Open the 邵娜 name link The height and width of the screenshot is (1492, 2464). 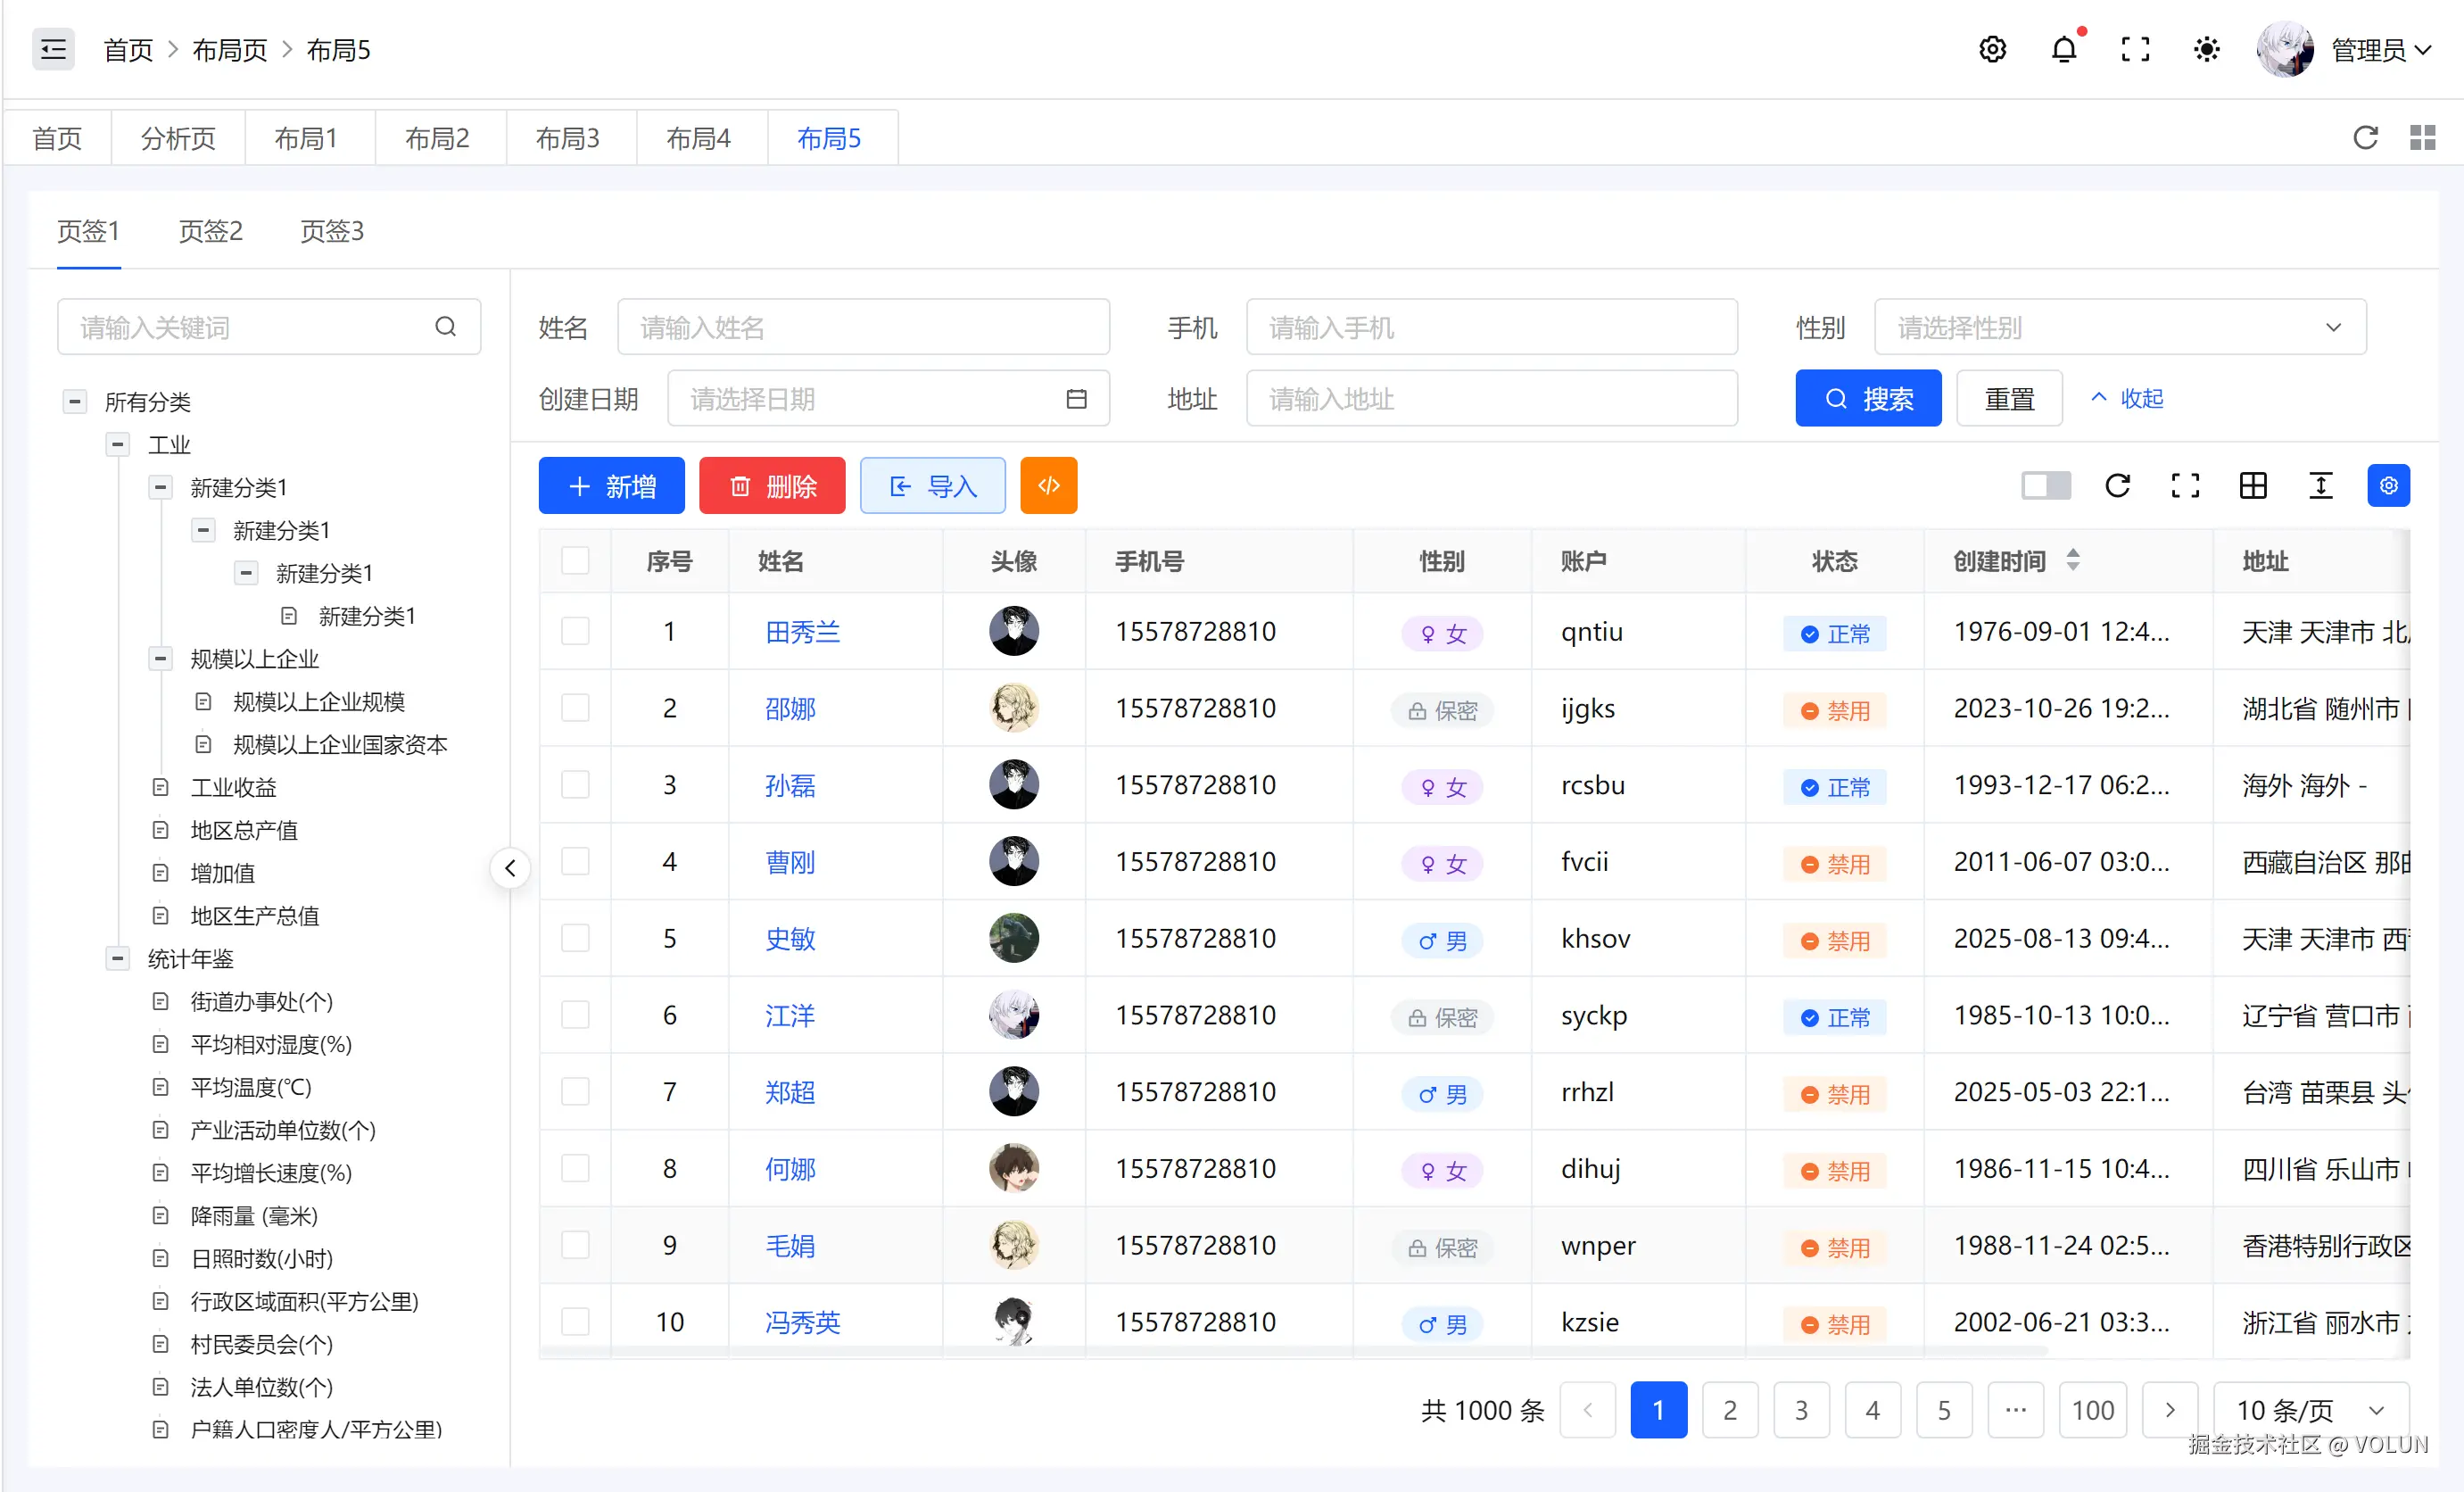tap(790, 709)
